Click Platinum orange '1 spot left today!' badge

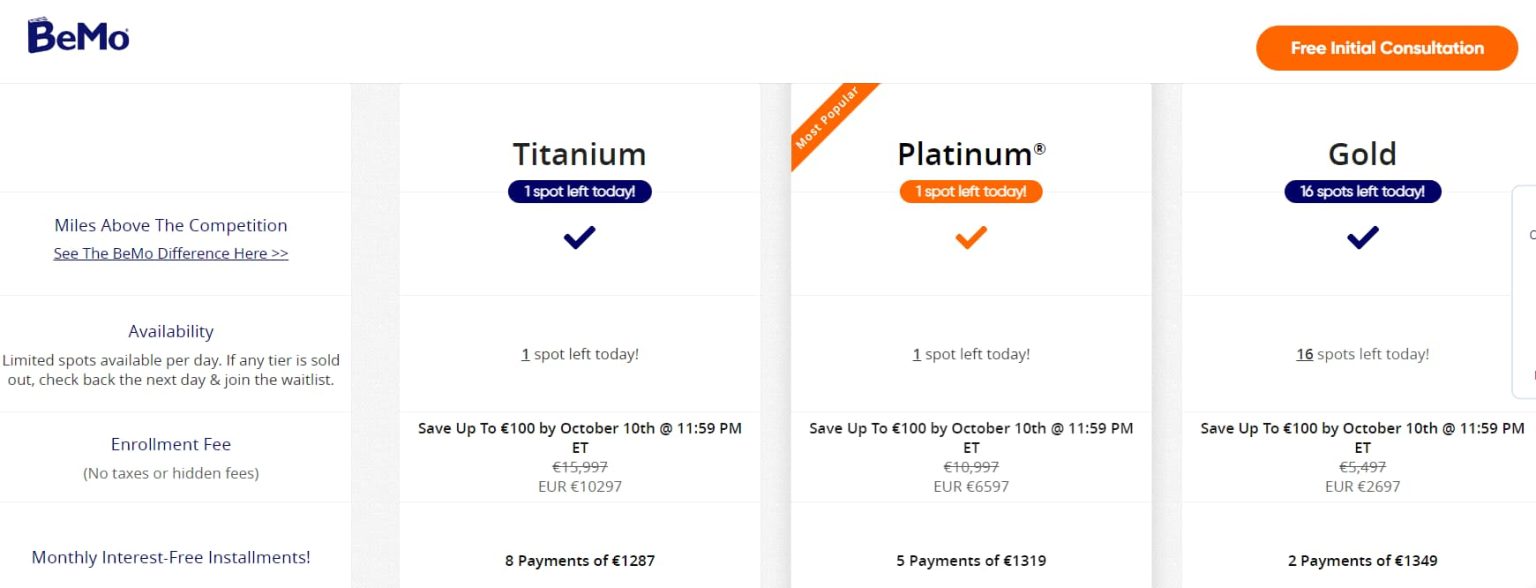970,191
